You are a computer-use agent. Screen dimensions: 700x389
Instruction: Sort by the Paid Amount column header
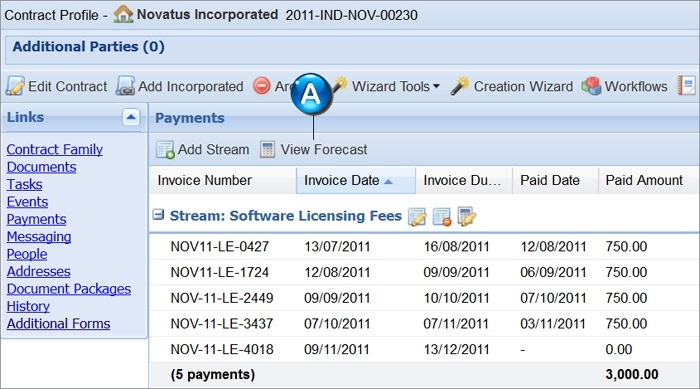point(644,180)
